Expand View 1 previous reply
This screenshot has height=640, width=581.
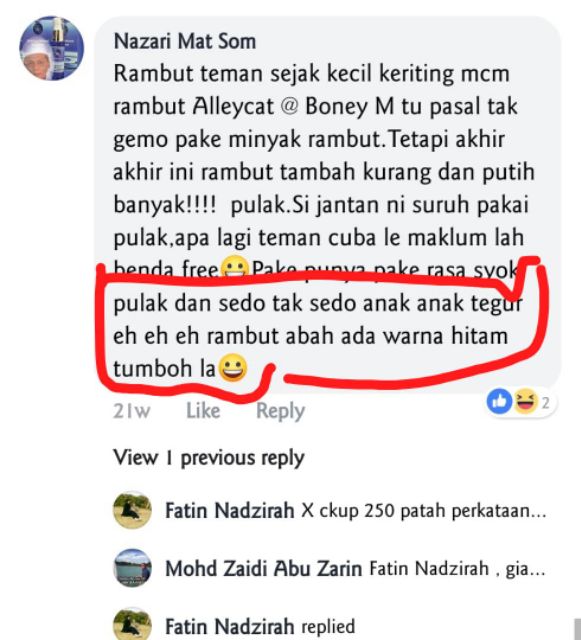(209, 458)
